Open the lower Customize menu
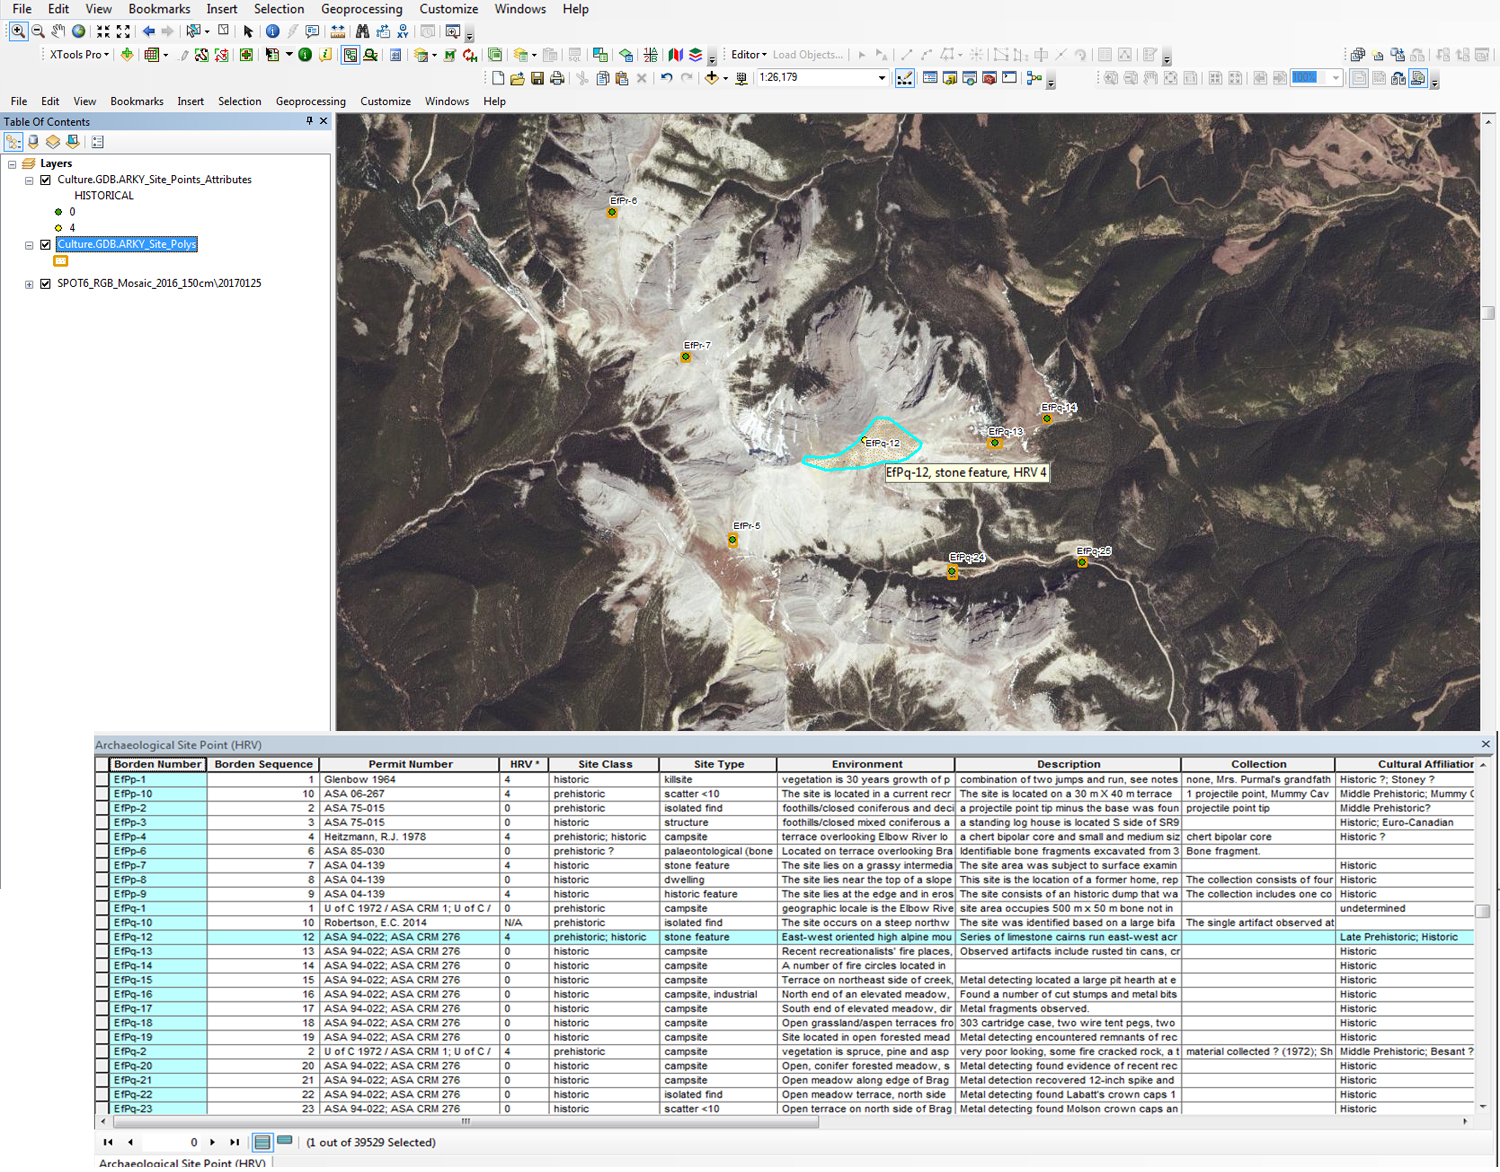This screenshot has height=1172, width=1500. [x=385, y=101]
